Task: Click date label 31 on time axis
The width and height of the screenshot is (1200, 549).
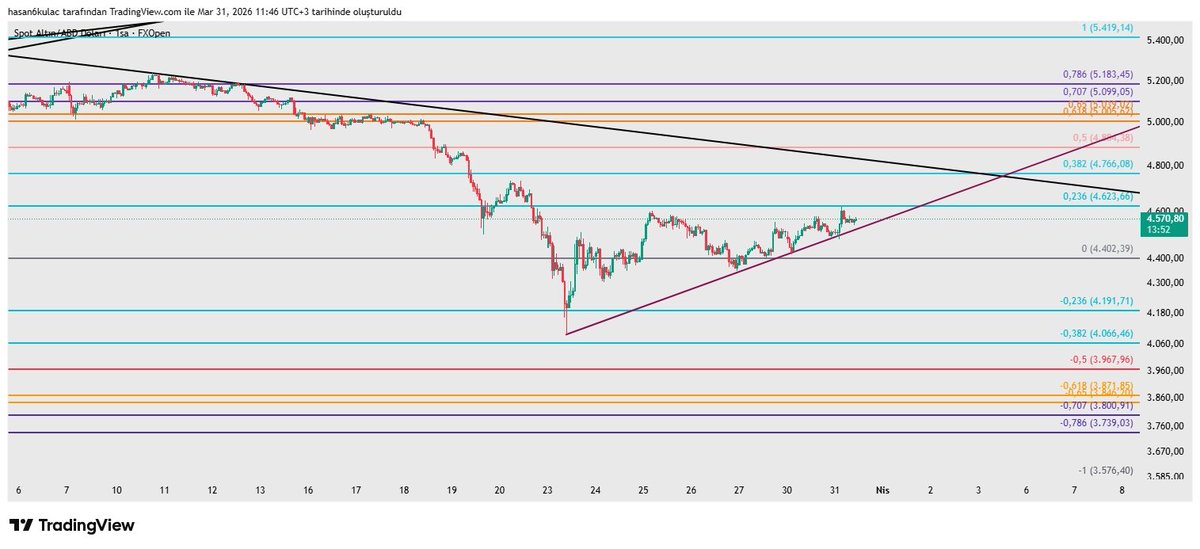Action: pyautogui.click(x=835, y=491)
